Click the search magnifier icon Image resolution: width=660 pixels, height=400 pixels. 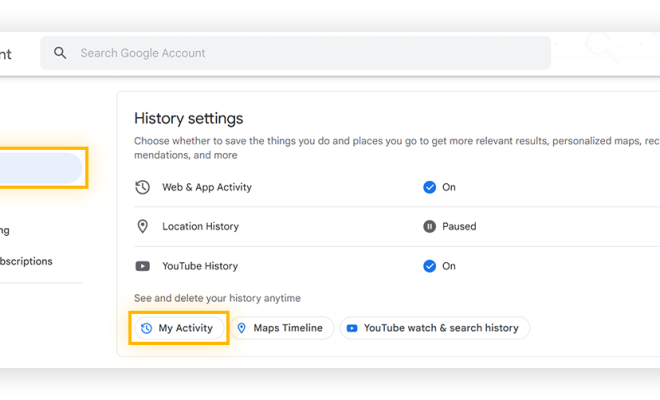point(60,53)
